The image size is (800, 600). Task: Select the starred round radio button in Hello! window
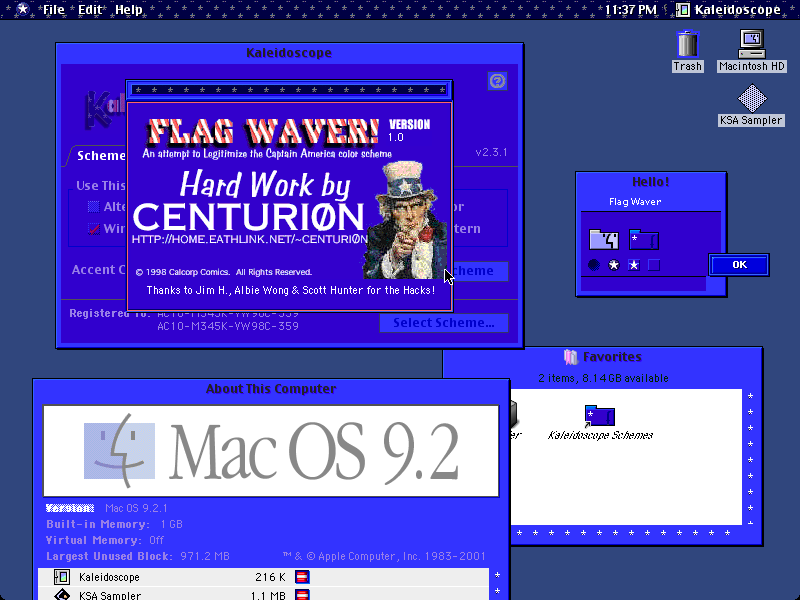click(x=614, y=265)
